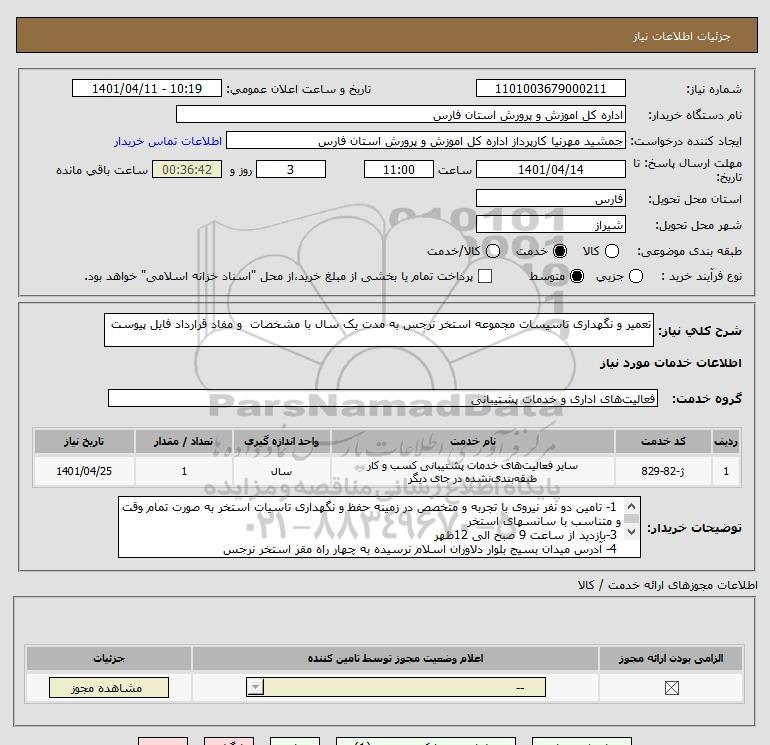Click the remaining days field showing 3
Screen dimensions: 770x745
pyautogui.click(x=291, y=170)
